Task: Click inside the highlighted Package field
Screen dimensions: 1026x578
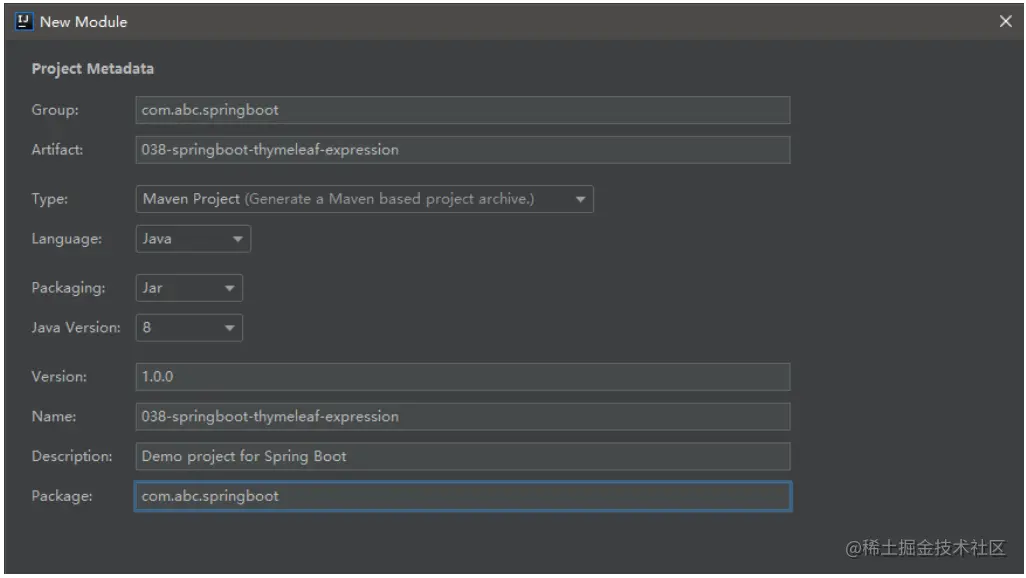Action: [x=463, y=496]
